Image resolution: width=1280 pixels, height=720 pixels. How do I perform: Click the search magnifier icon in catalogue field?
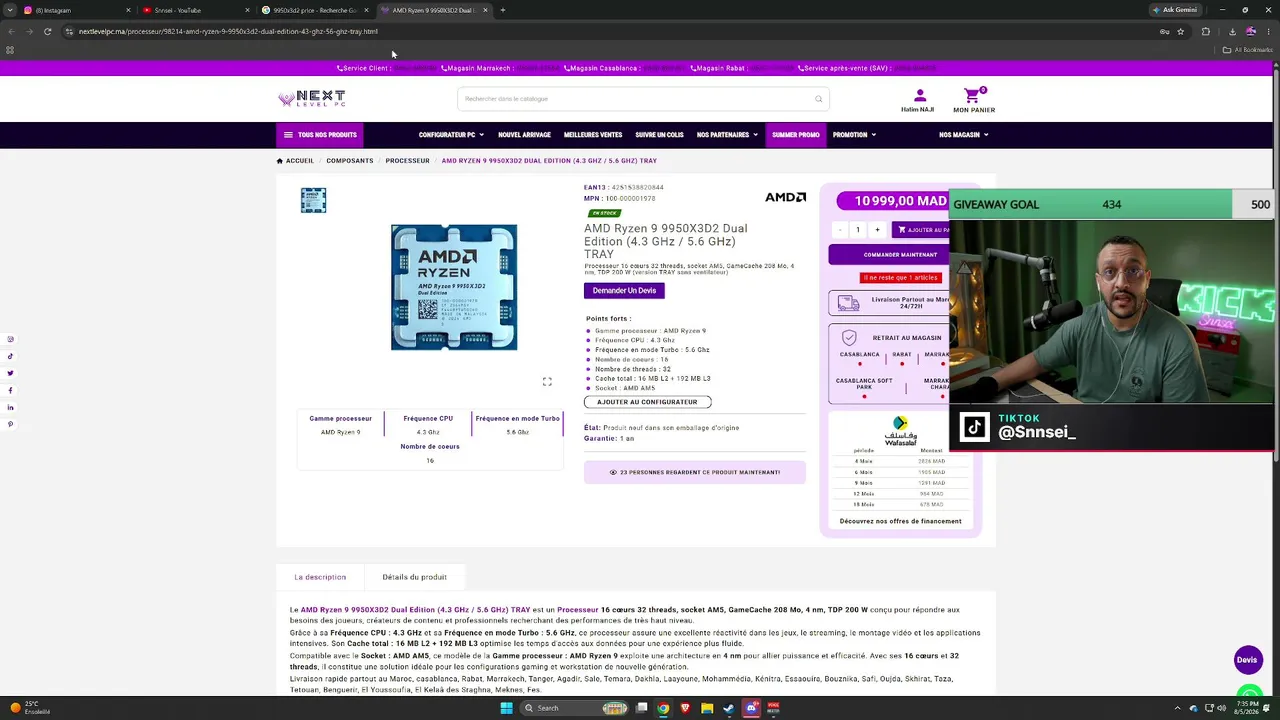tap(818, 99)
